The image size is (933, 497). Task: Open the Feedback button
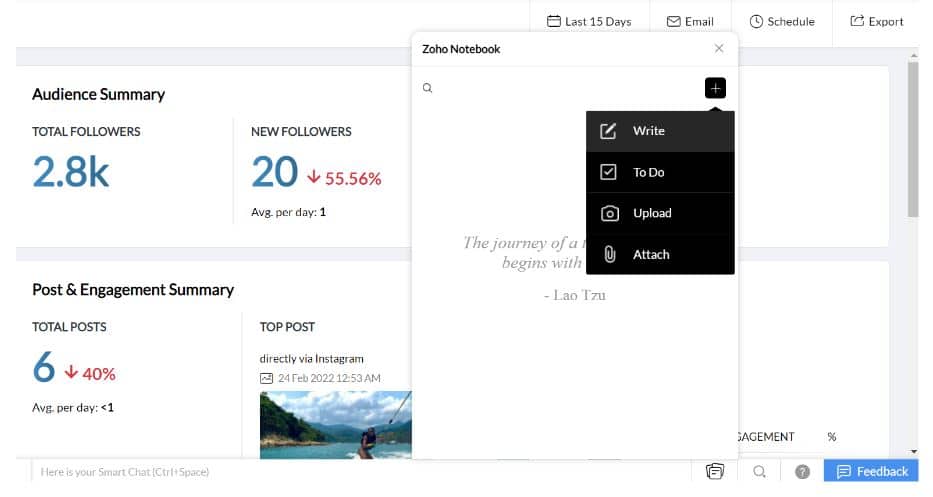[x=872, y=472]
